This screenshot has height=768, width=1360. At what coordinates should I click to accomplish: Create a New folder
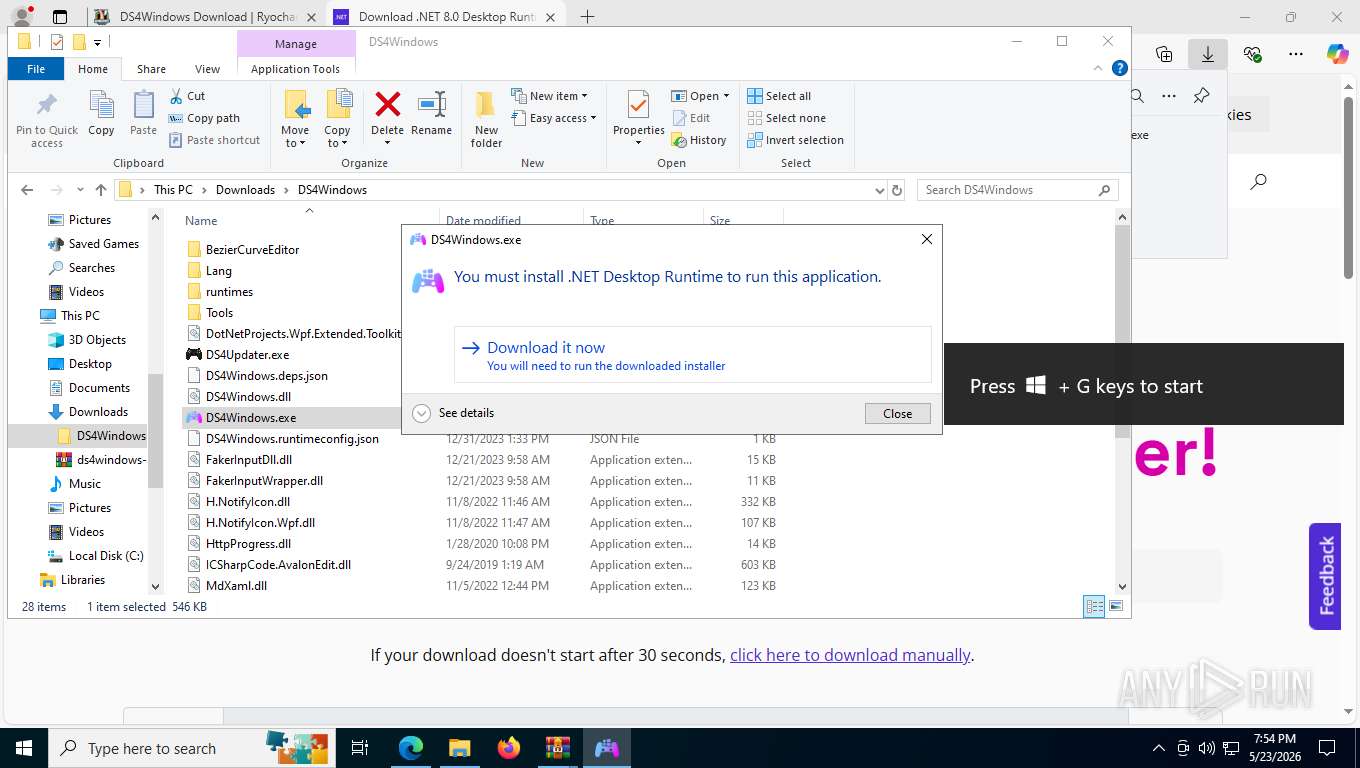pyautogui.click(x=486, y=119)
